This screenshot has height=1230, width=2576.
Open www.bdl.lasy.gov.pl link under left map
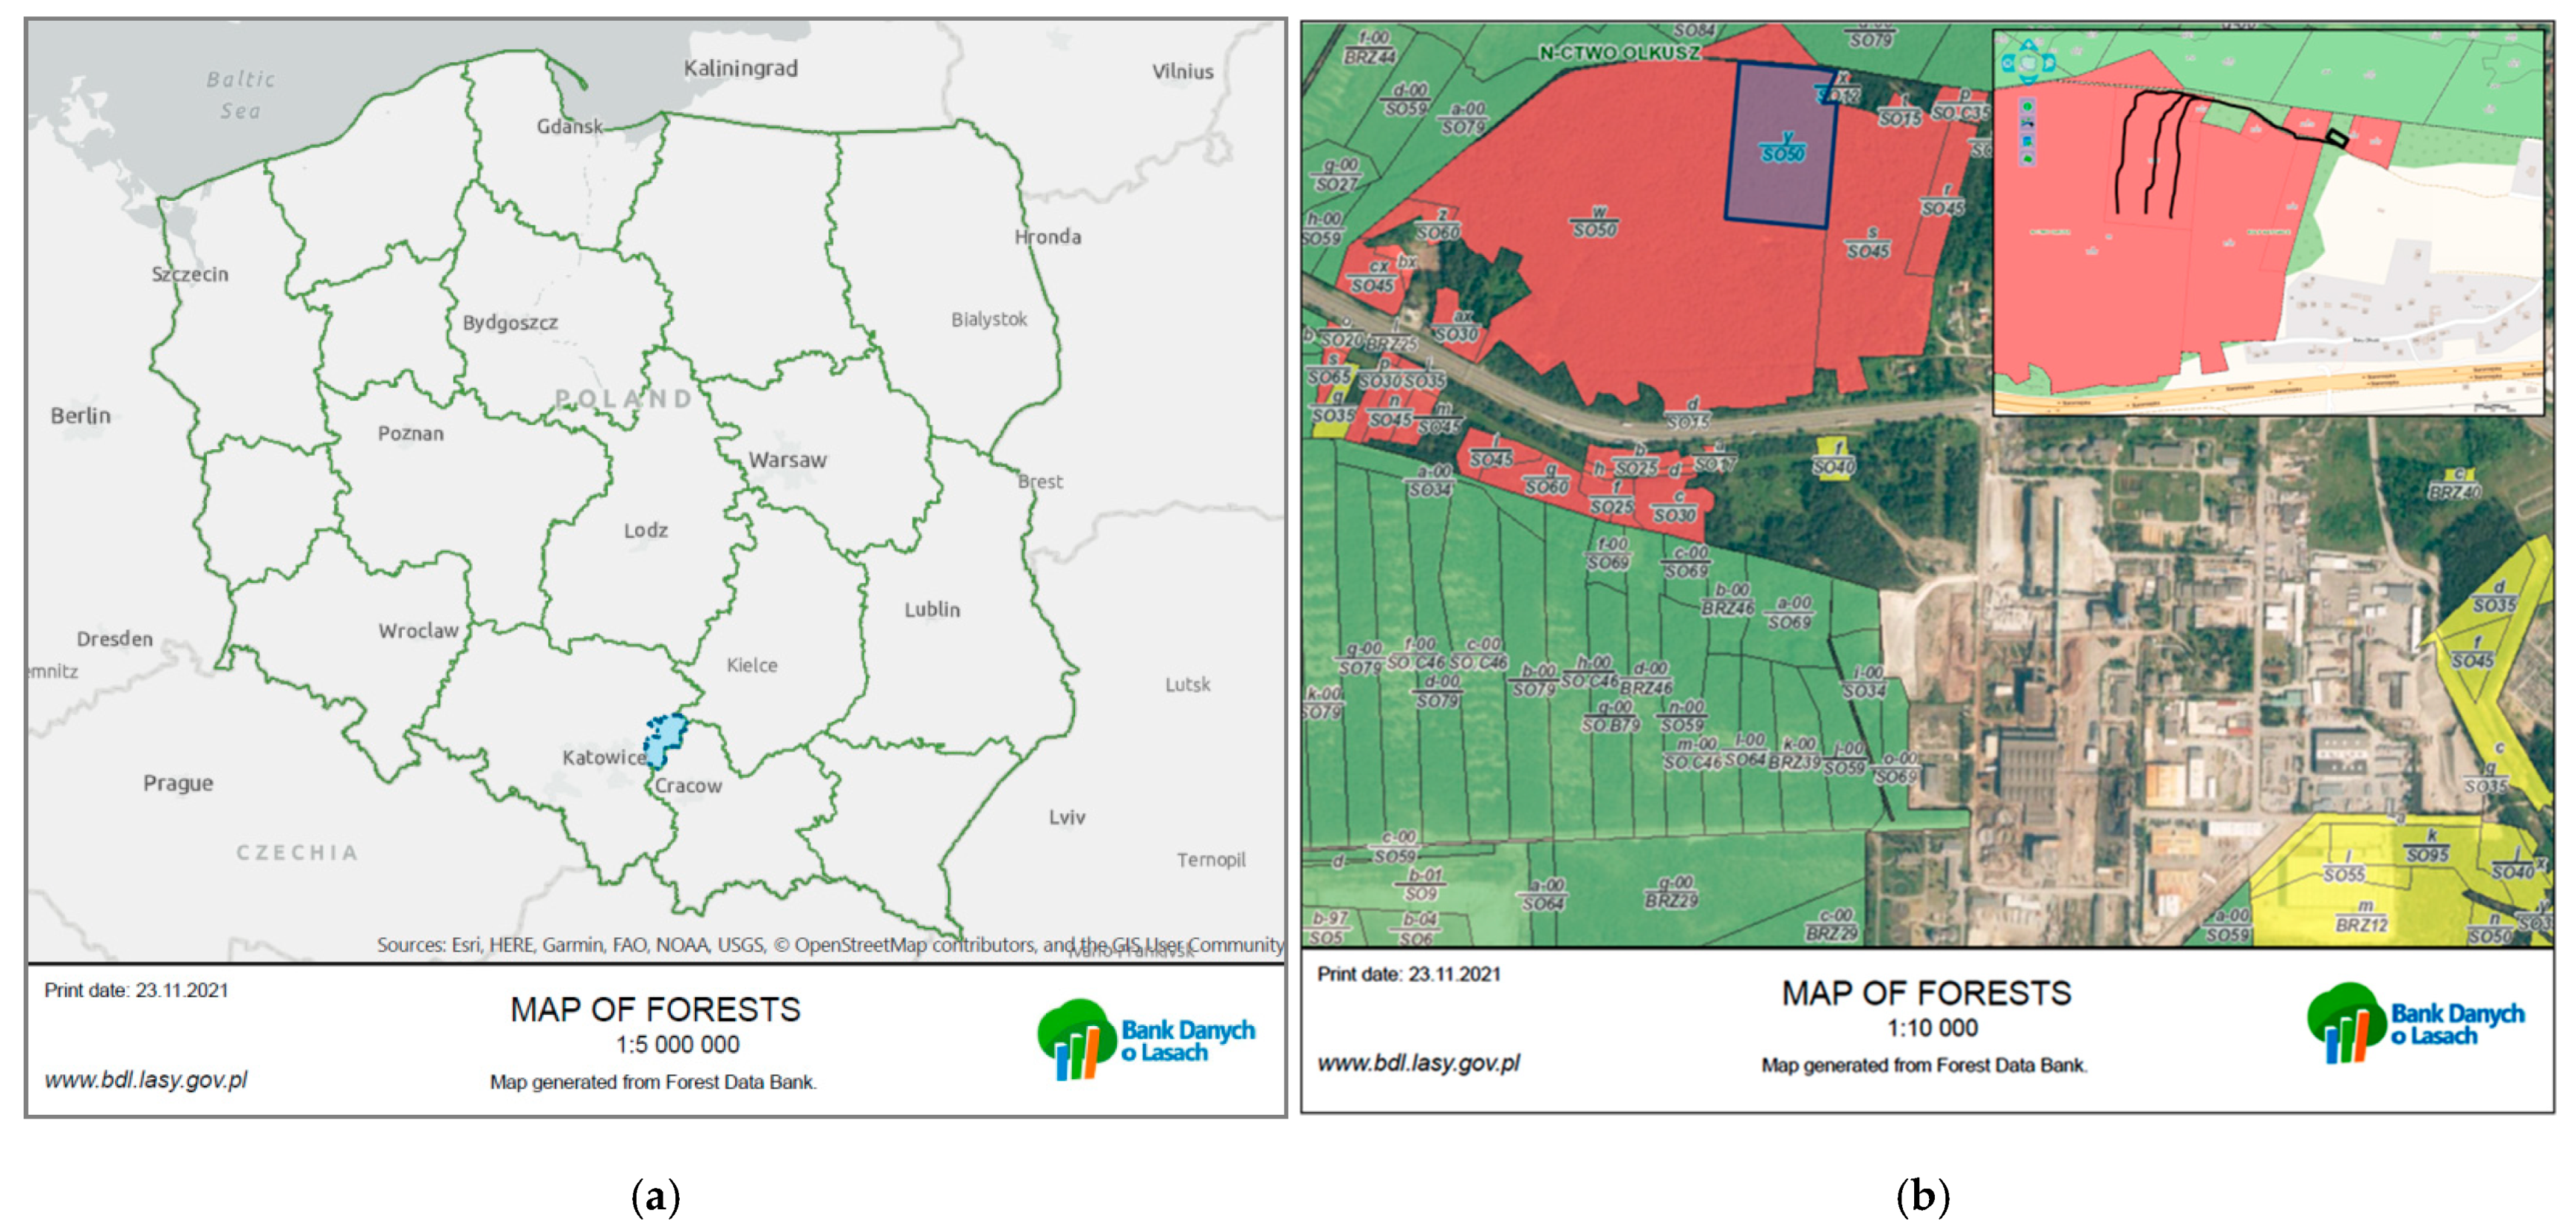coord(146,1080)
